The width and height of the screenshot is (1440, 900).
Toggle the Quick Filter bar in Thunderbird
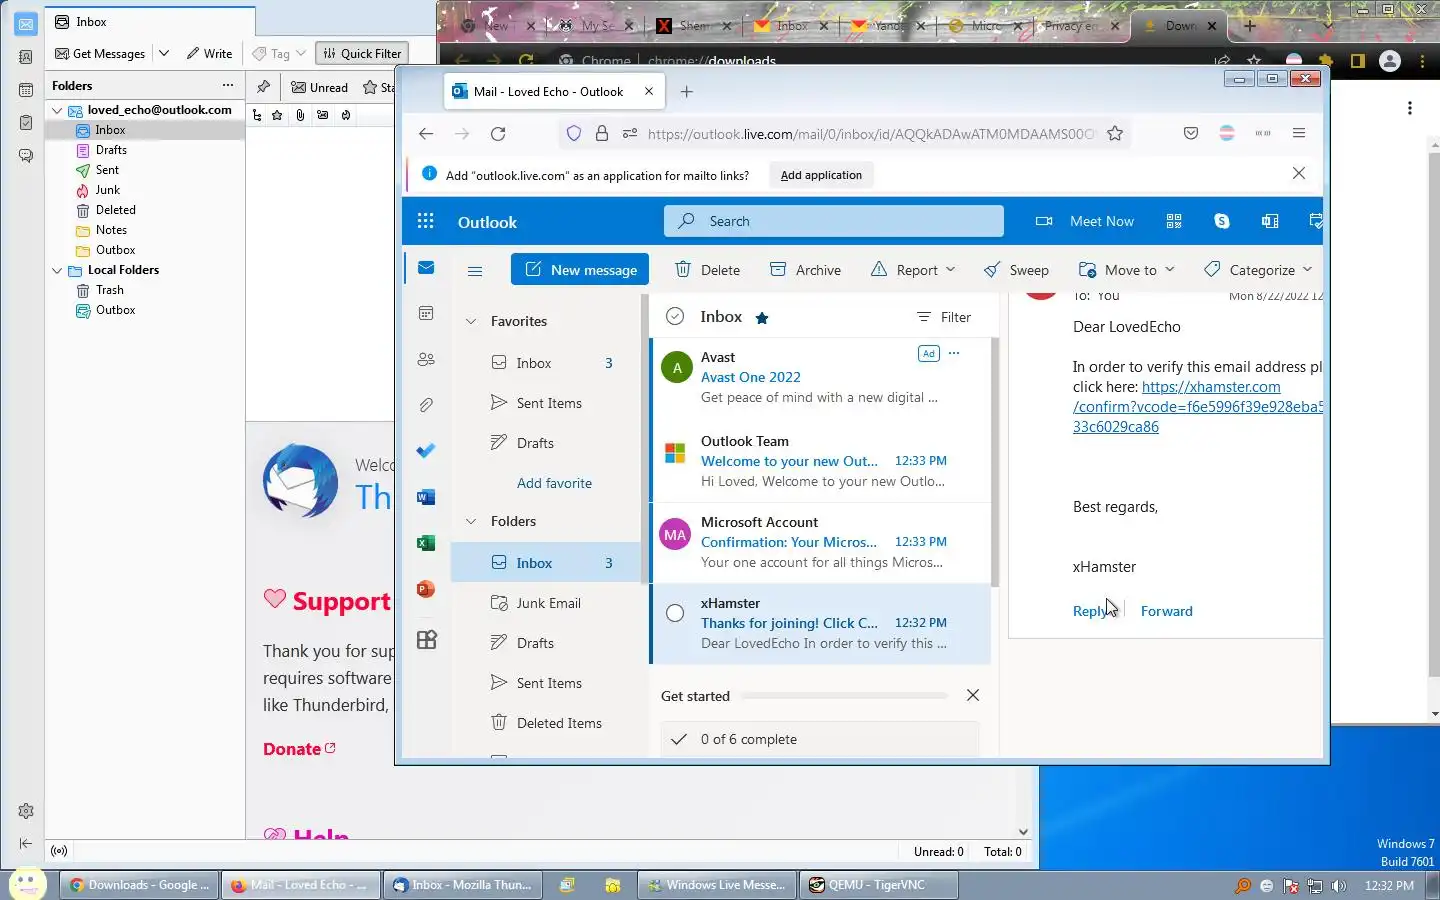(x=361, y=53)
